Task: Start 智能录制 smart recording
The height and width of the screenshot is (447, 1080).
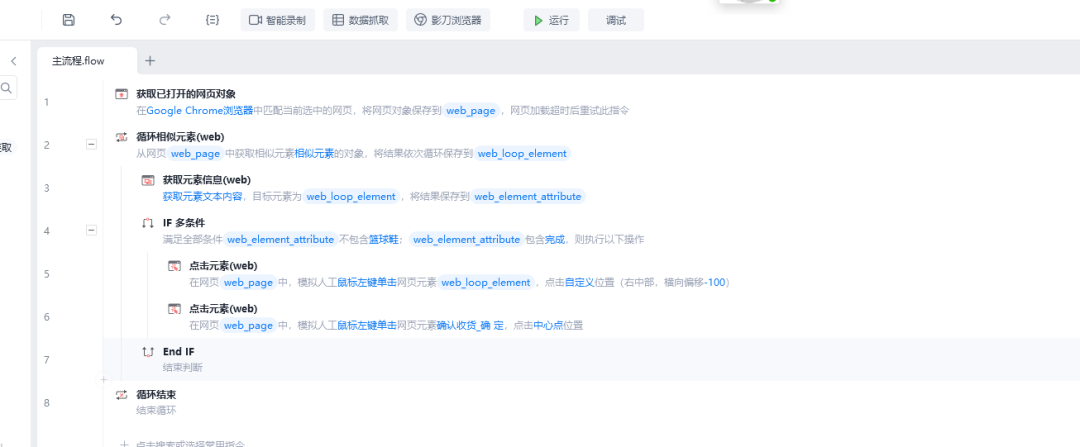Action: (x=278, y=20)
